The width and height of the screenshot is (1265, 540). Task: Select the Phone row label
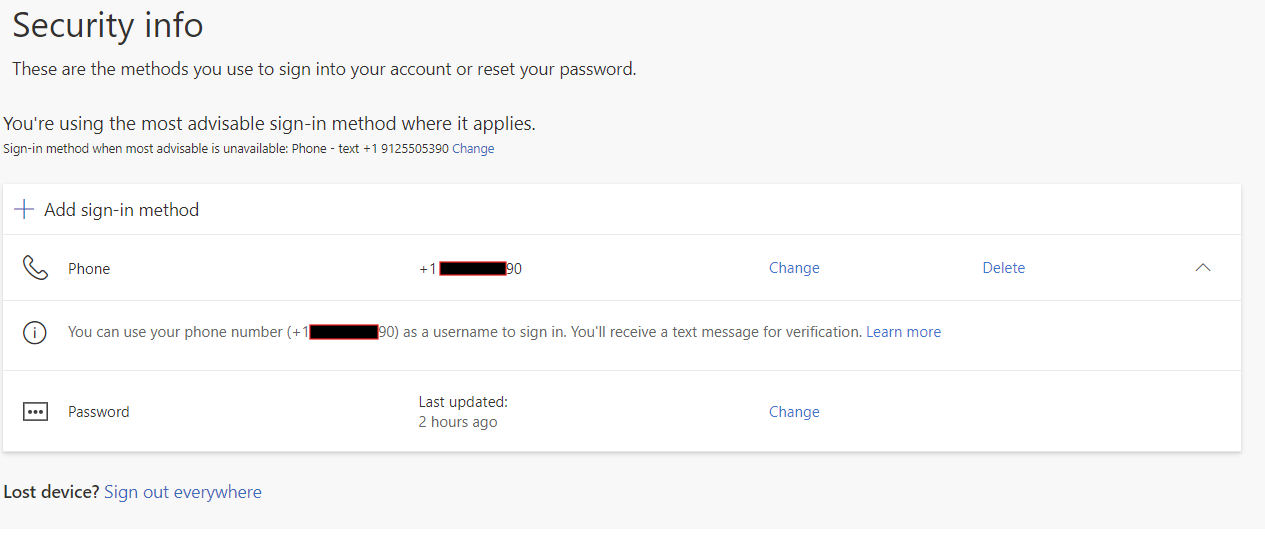(89, 269)
